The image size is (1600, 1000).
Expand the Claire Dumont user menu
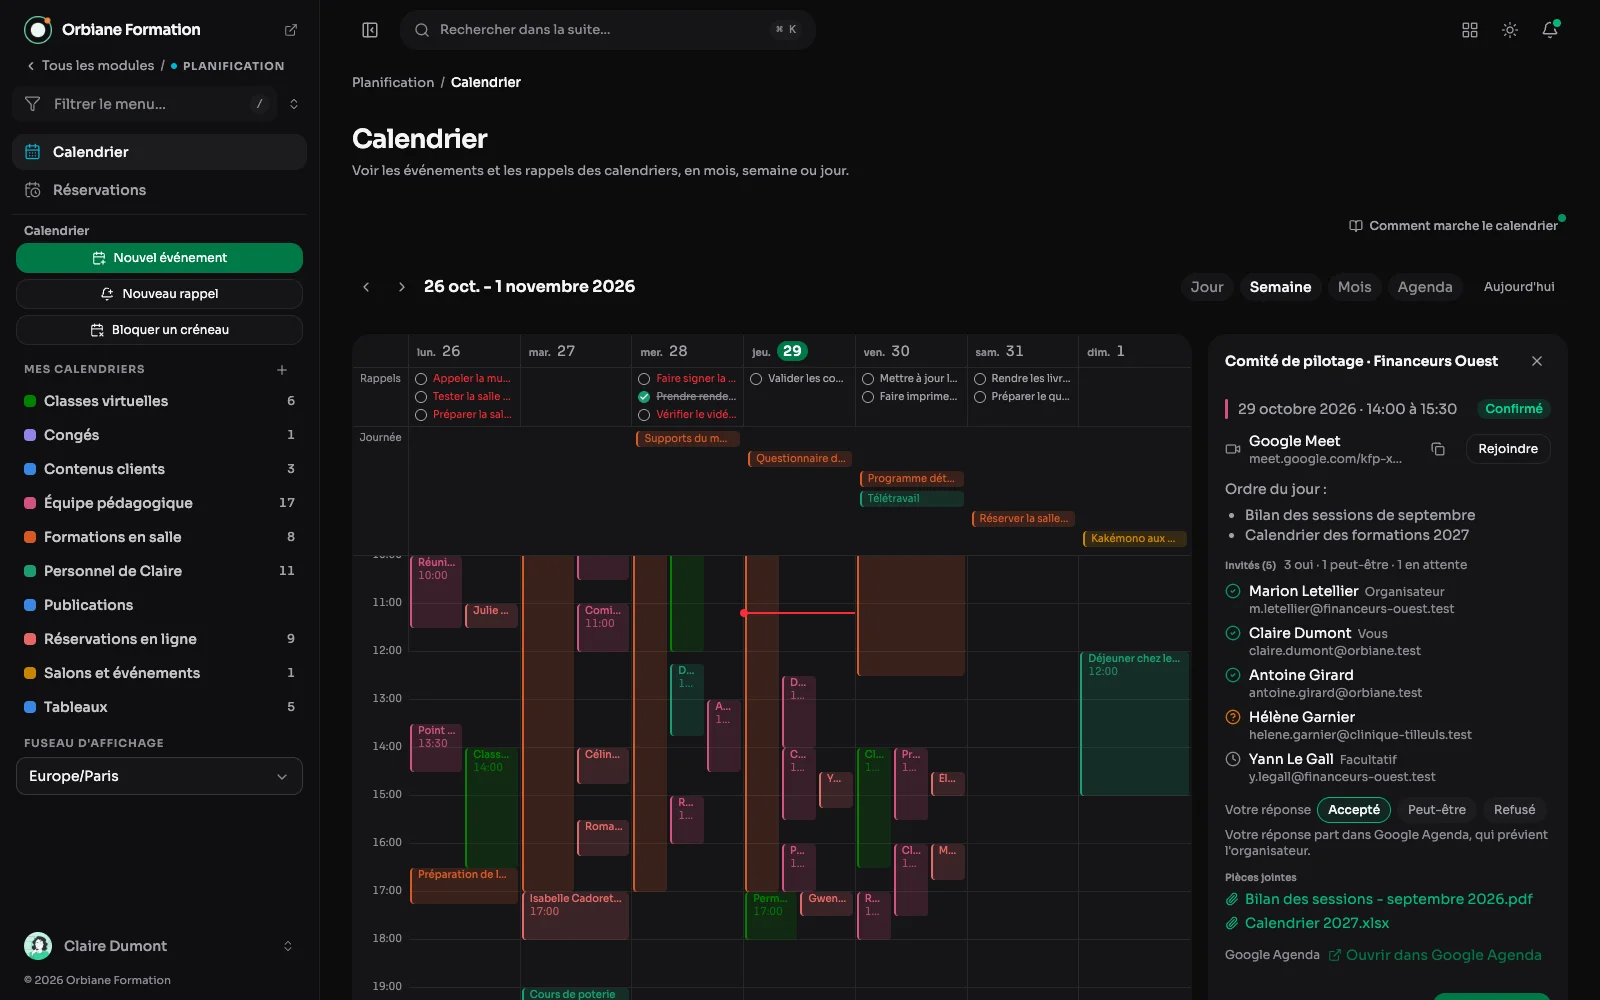click(288, 946)
